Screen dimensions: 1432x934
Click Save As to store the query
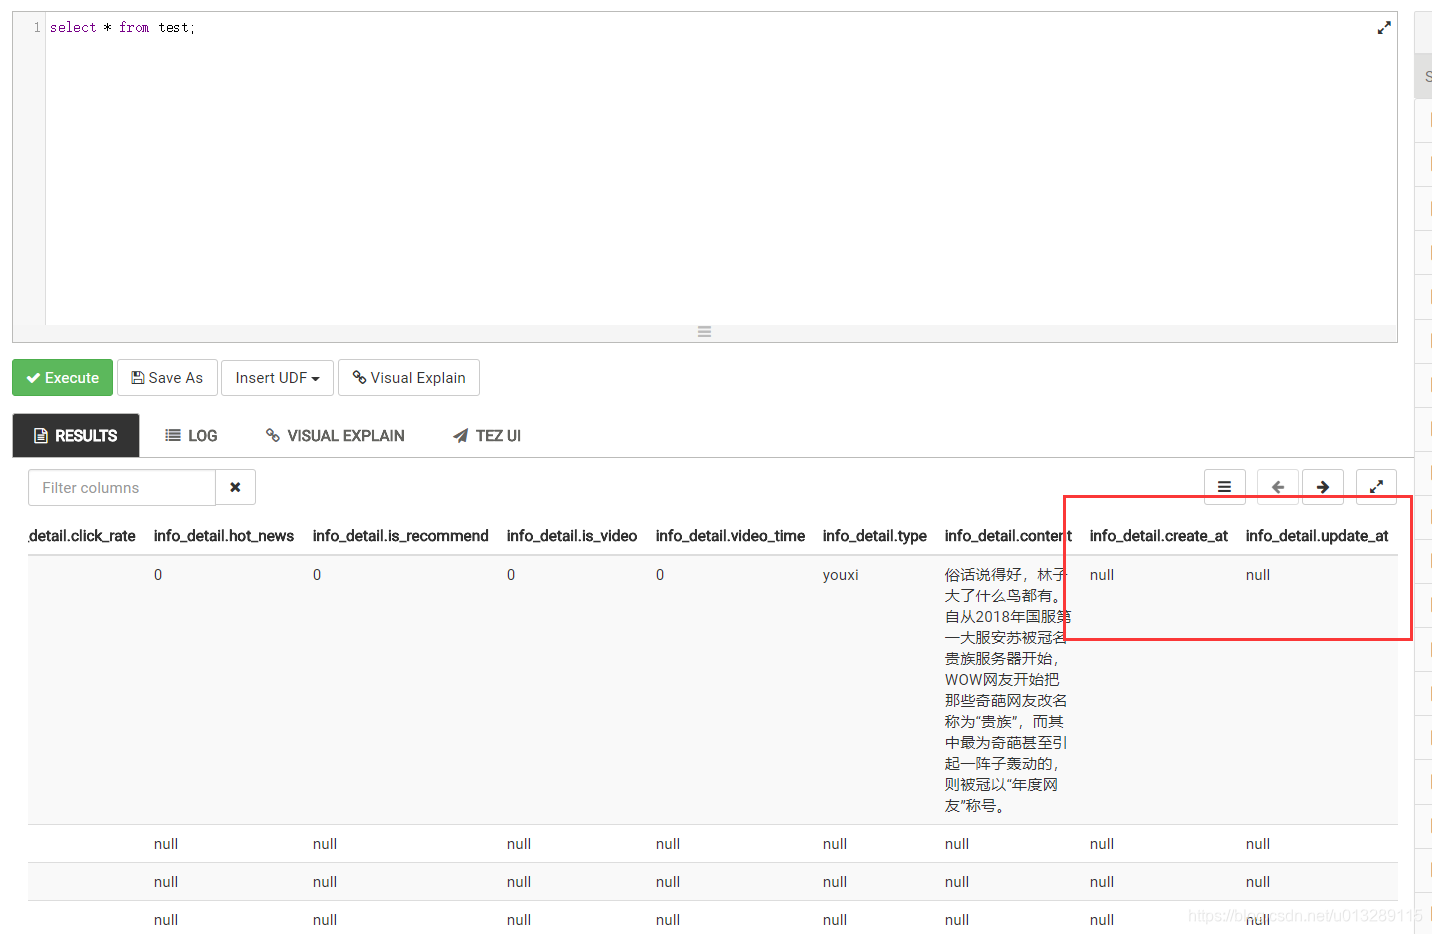coord(167,378)
